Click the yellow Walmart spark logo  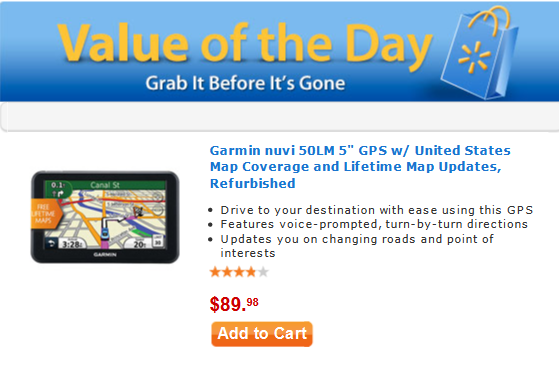474,57
